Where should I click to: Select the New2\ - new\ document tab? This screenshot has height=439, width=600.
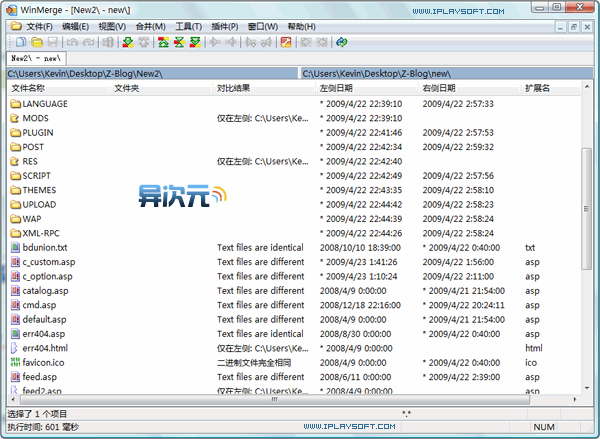[x=36, y=58]
